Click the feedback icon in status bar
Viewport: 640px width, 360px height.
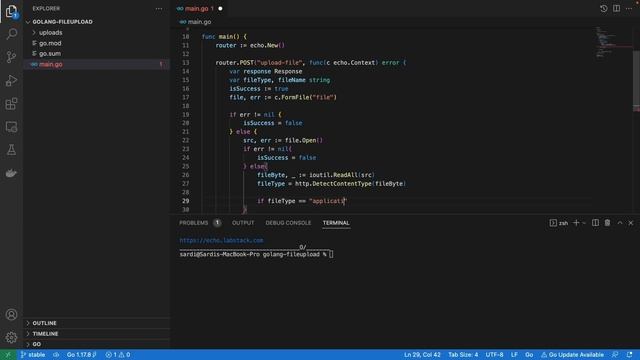tap(615, 355)
